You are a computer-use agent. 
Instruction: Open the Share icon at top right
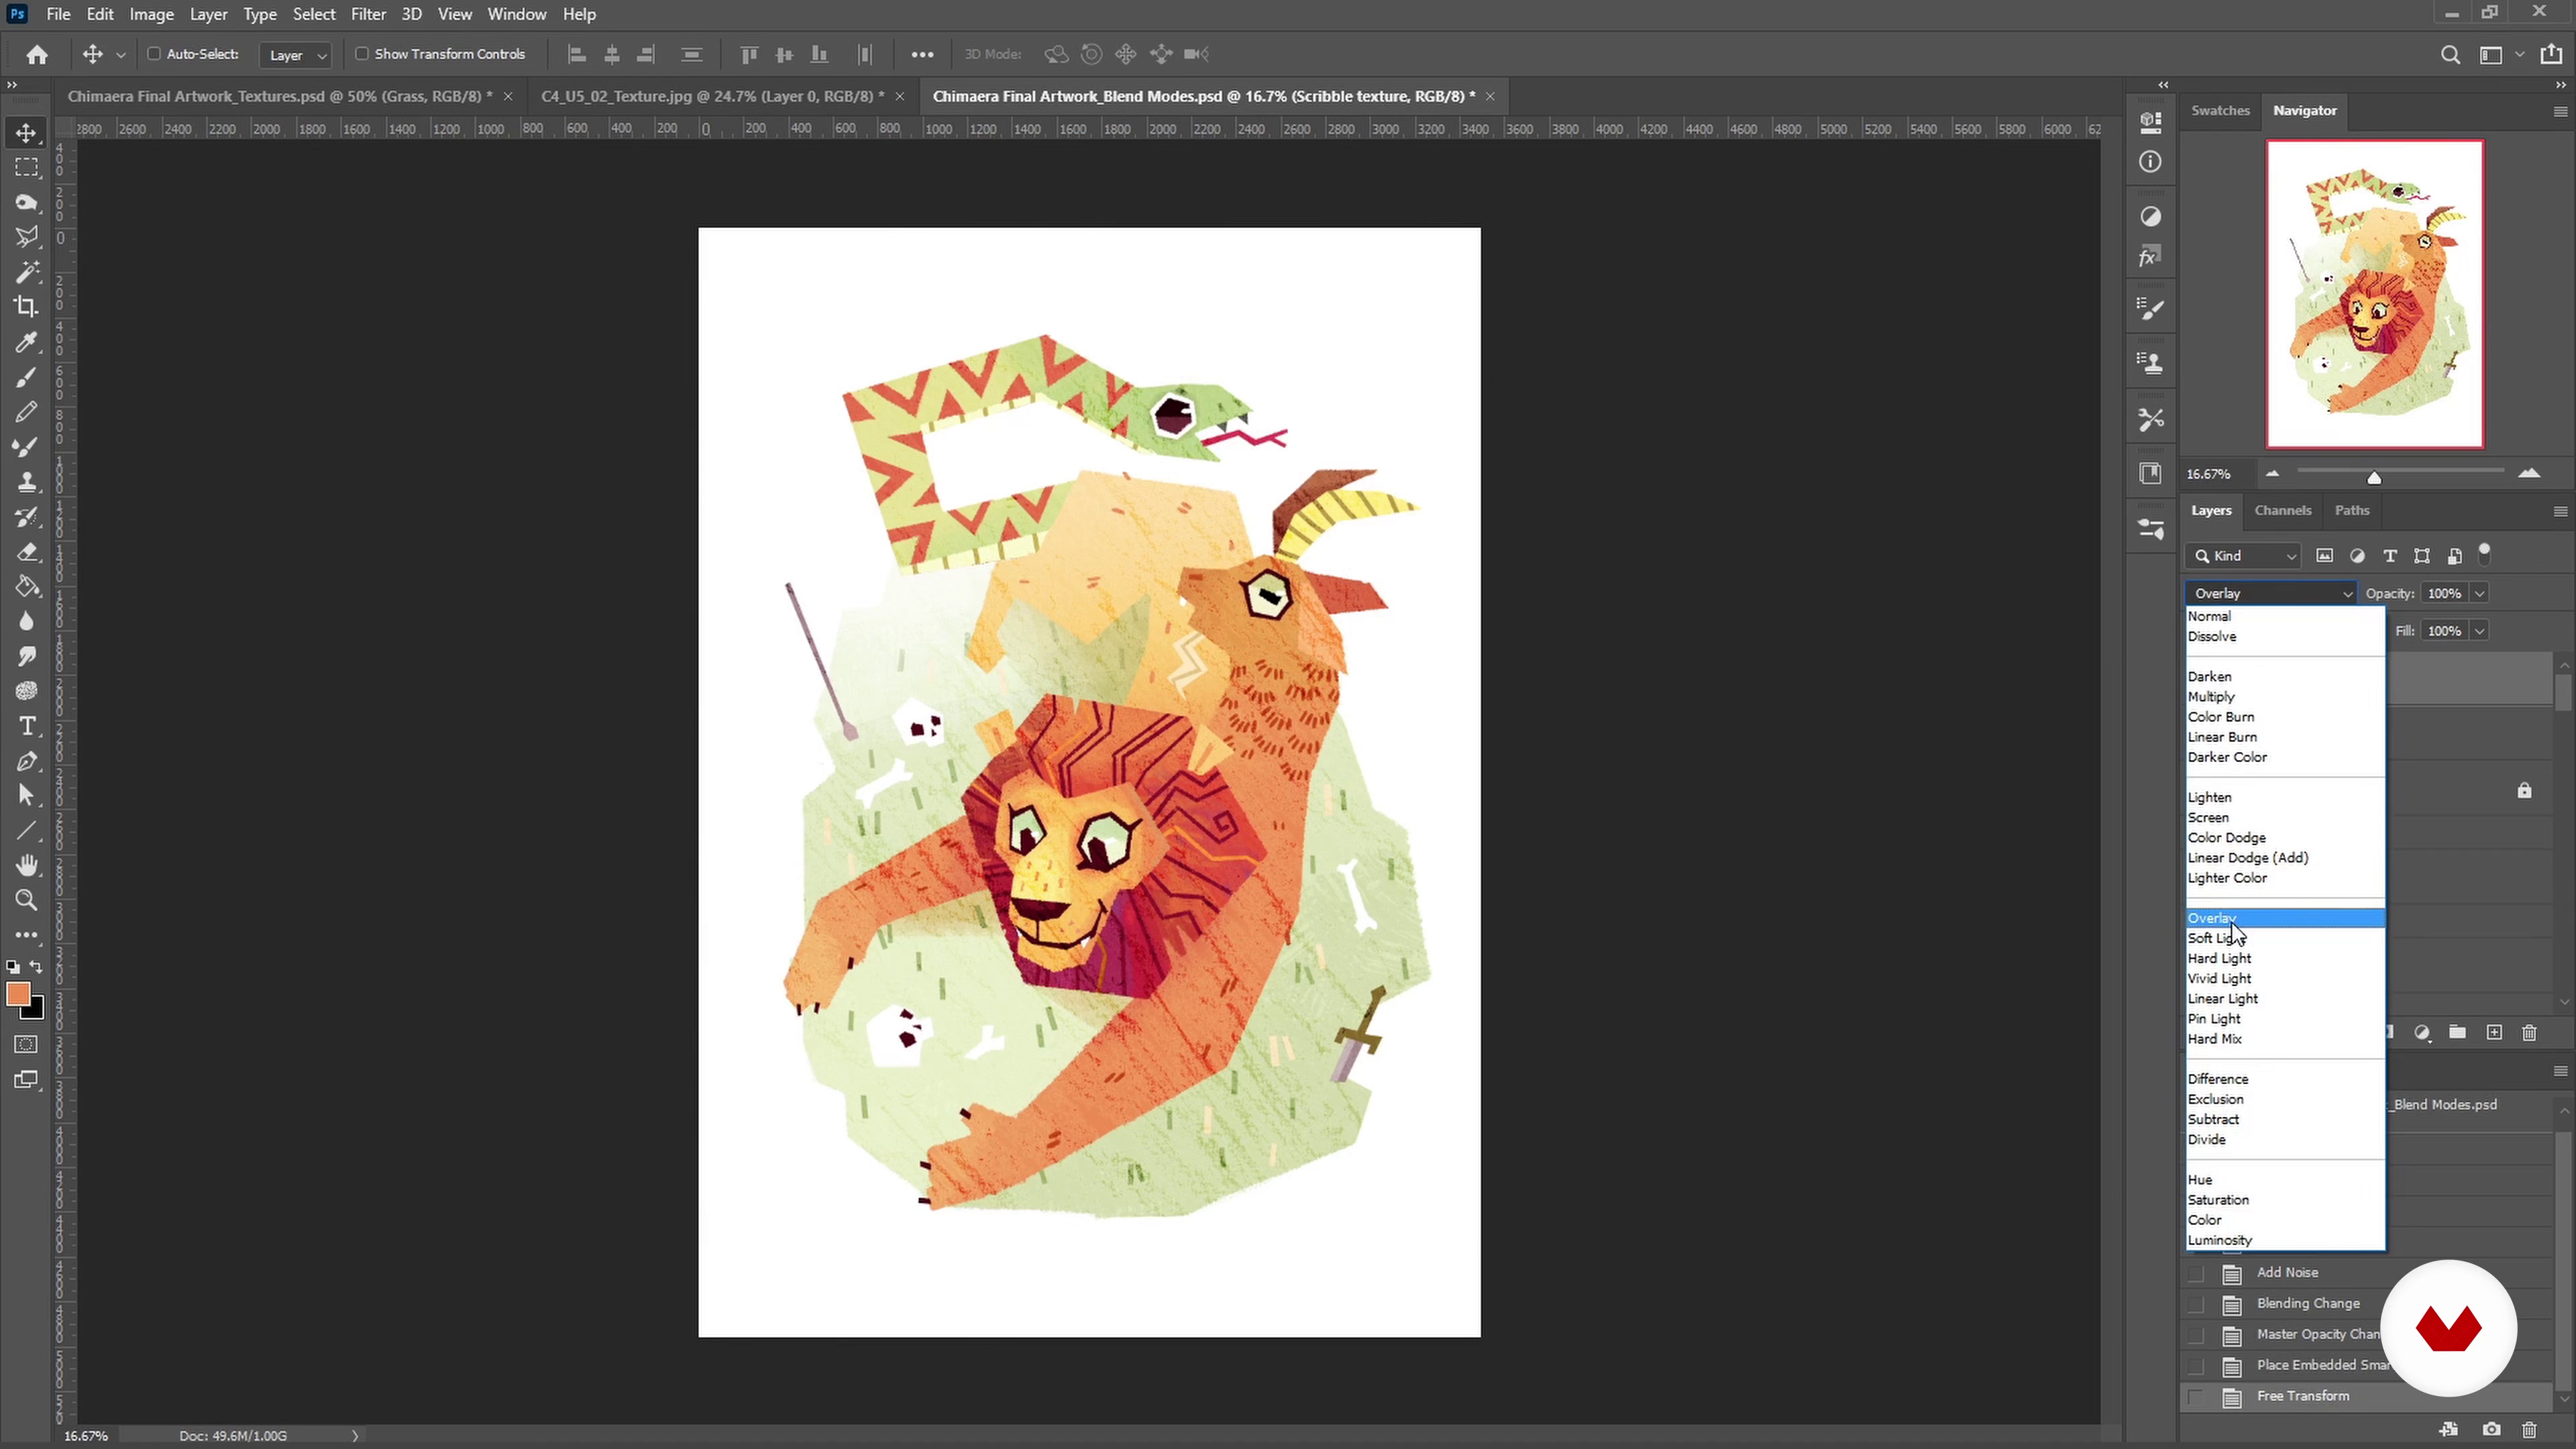click(x=2551, y=55)
